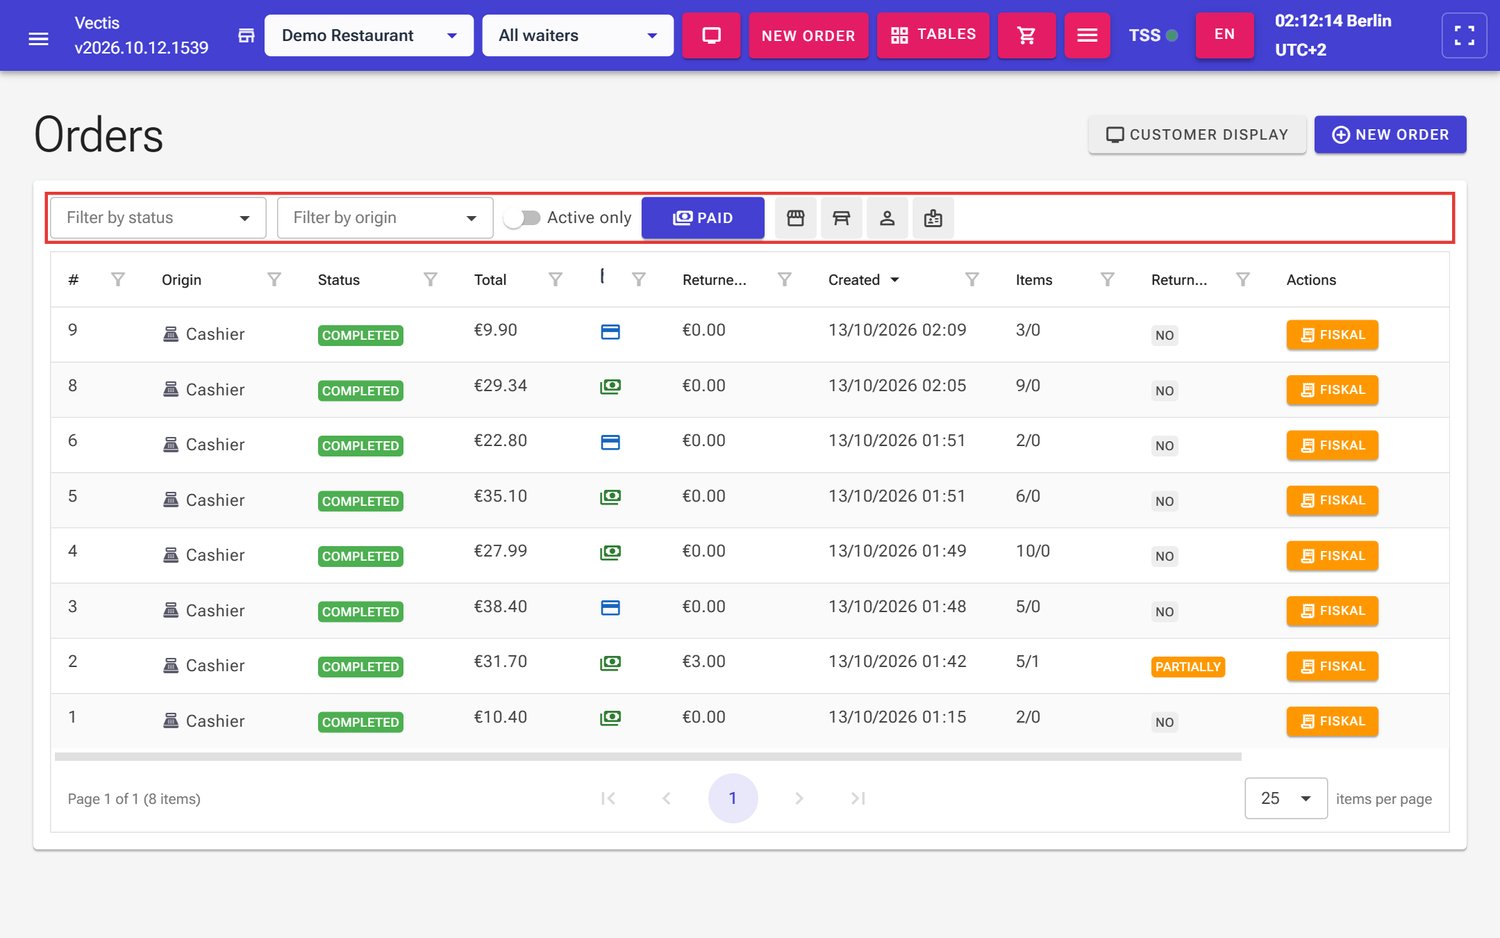Open FISKAL for order 9
This screenshot has height=938, width=1500.
pyautogui.click(x=1332, y=335)
